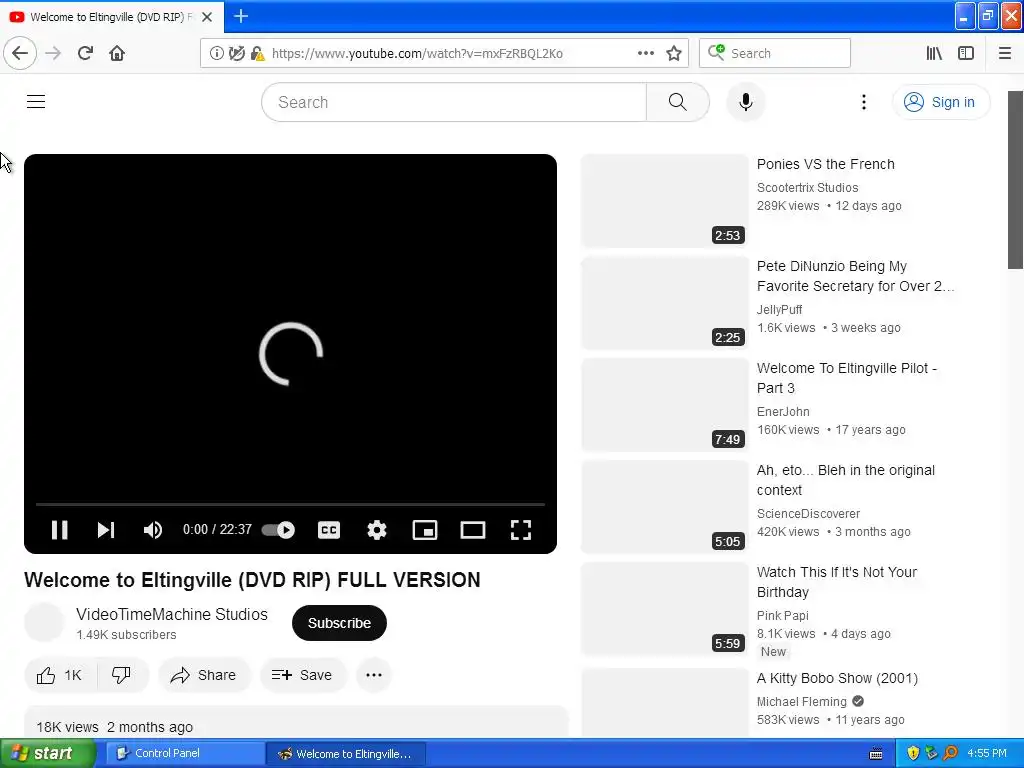This screenshot has height=768, width=1024.
Task: Open Firefox hamburger menu
Action: coord(1005,54)
